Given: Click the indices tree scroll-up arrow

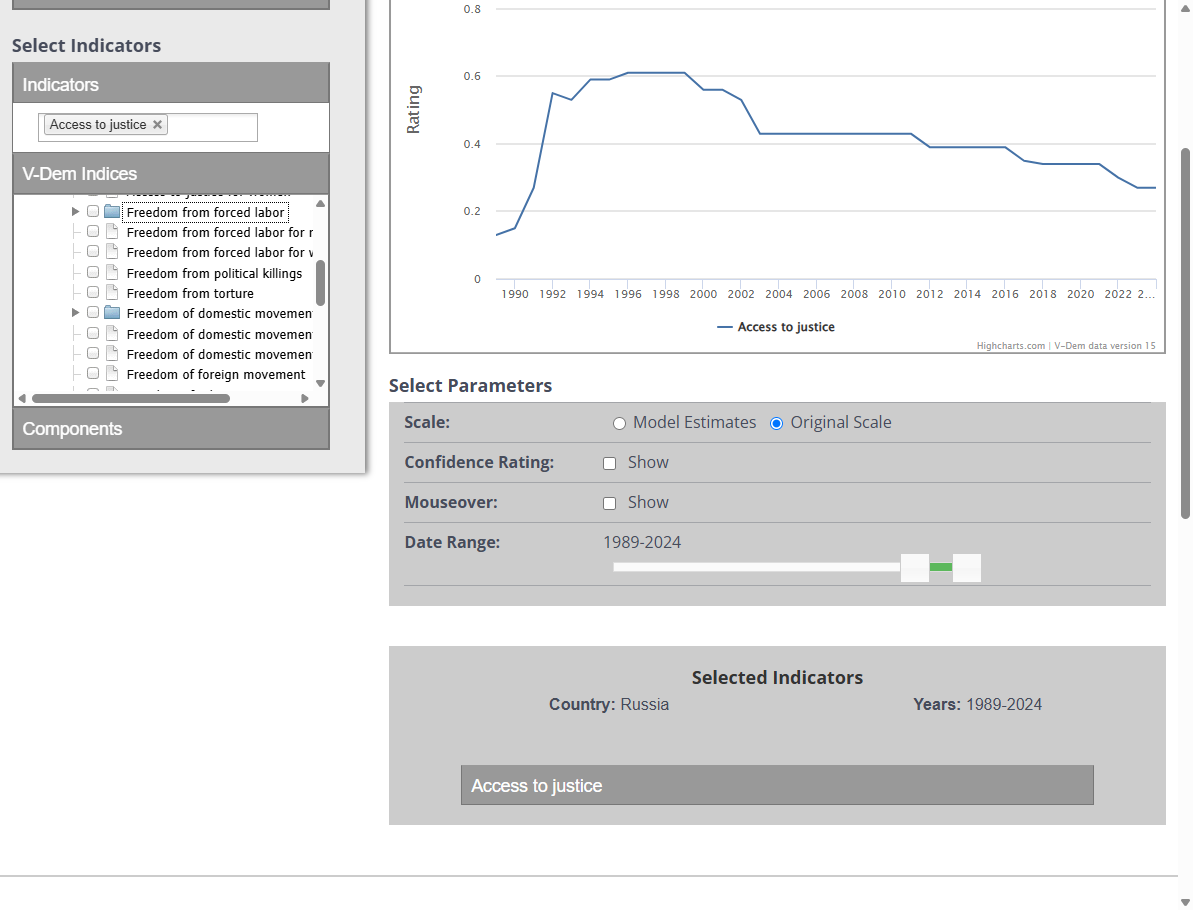Looking at the screenshot, I should point(320,203).
